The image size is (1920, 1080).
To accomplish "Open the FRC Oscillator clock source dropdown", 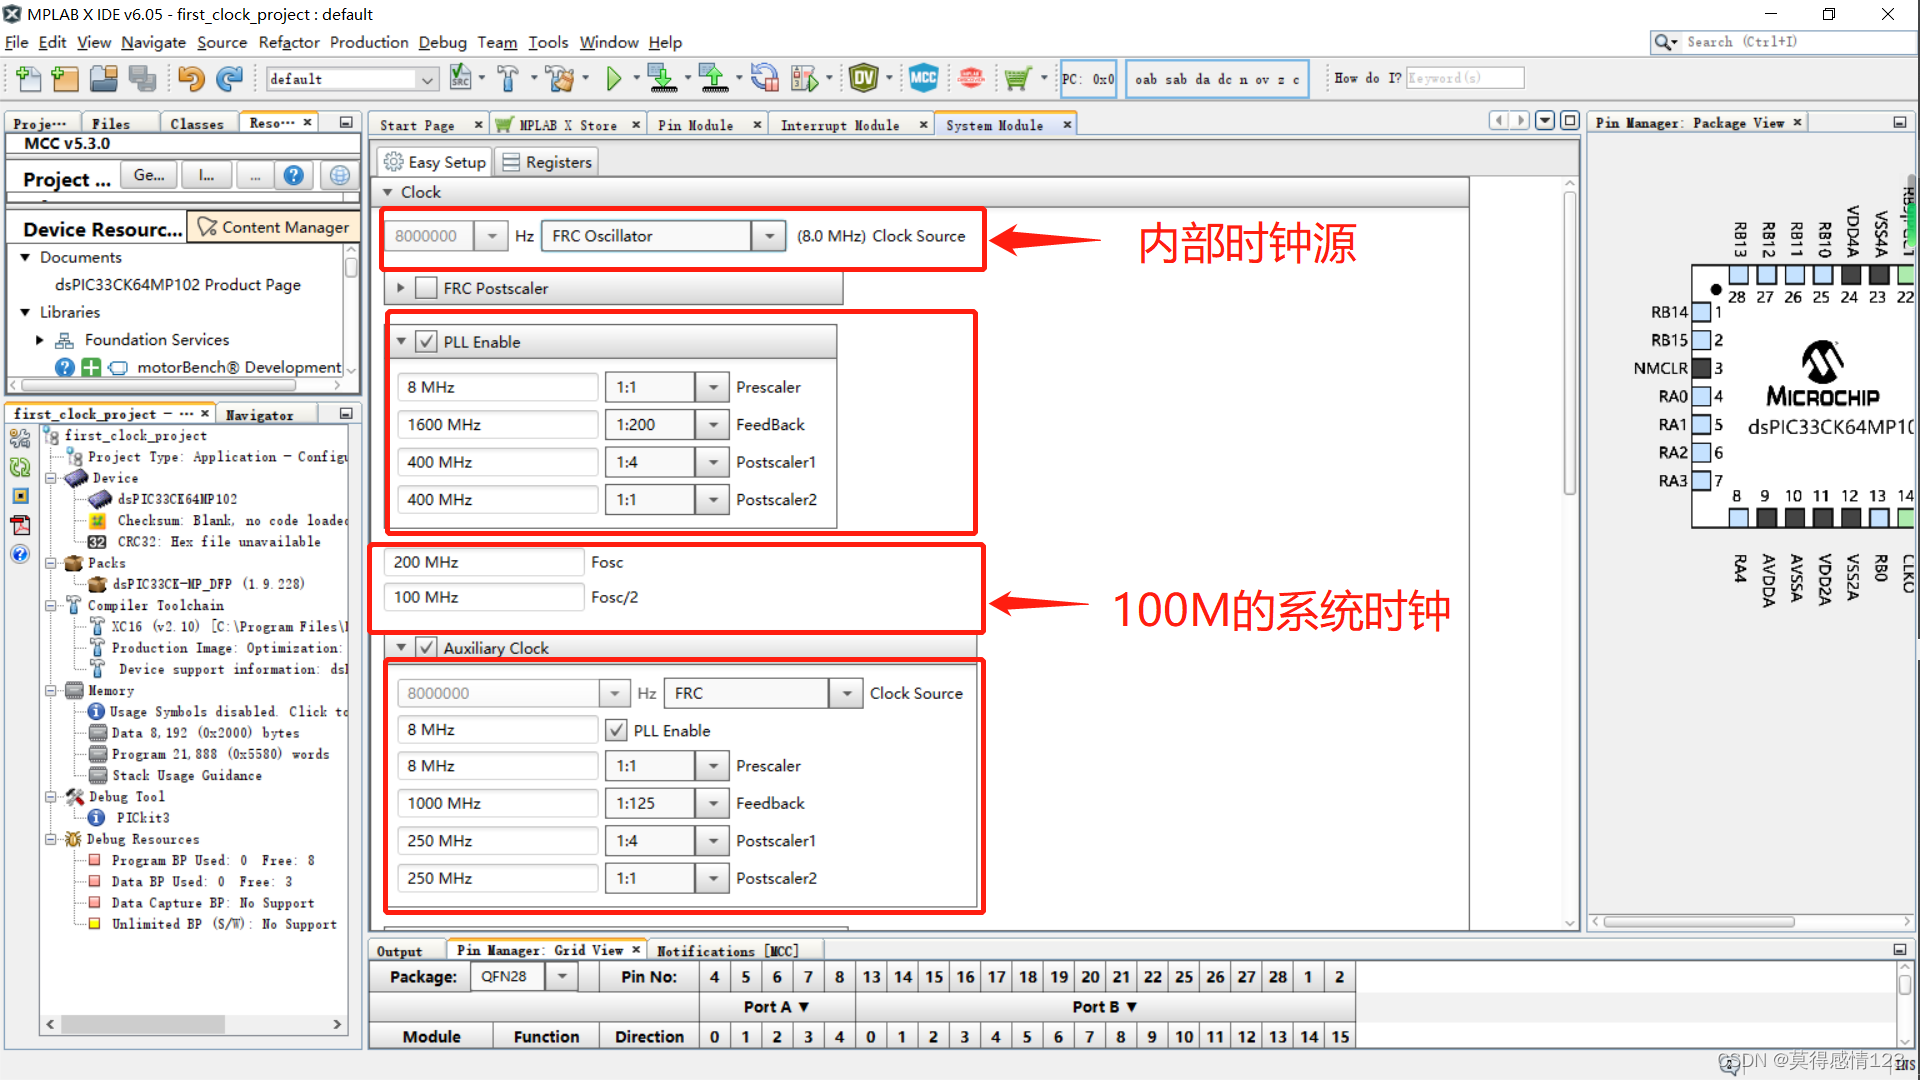I will click(769, 235).
